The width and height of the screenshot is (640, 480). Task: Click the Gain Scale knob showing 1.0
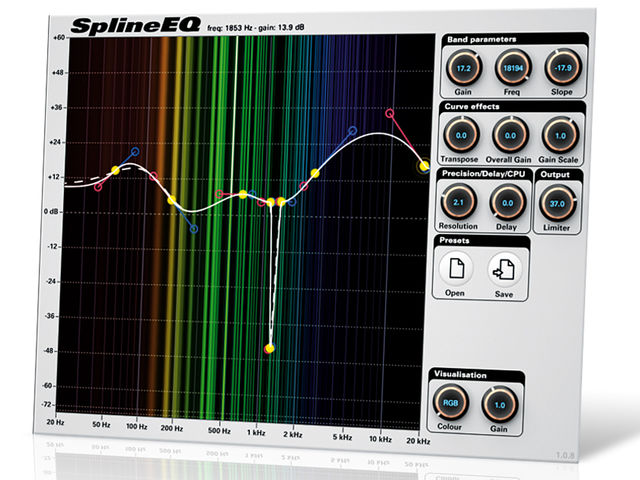pyautogui.click(x=560, y=136)
